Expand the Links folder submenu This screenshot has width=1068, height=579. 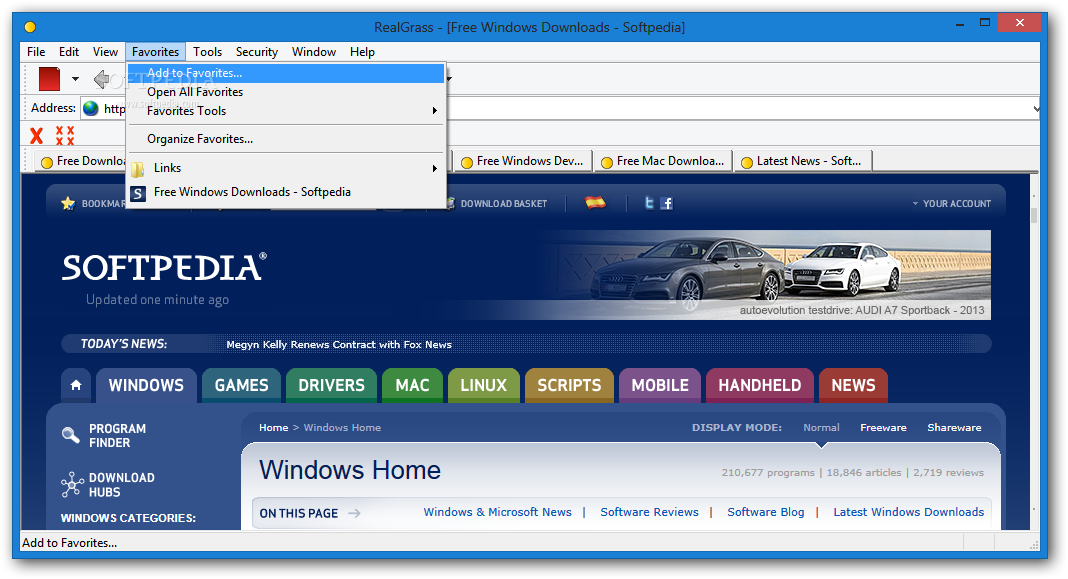pos(286,168)
